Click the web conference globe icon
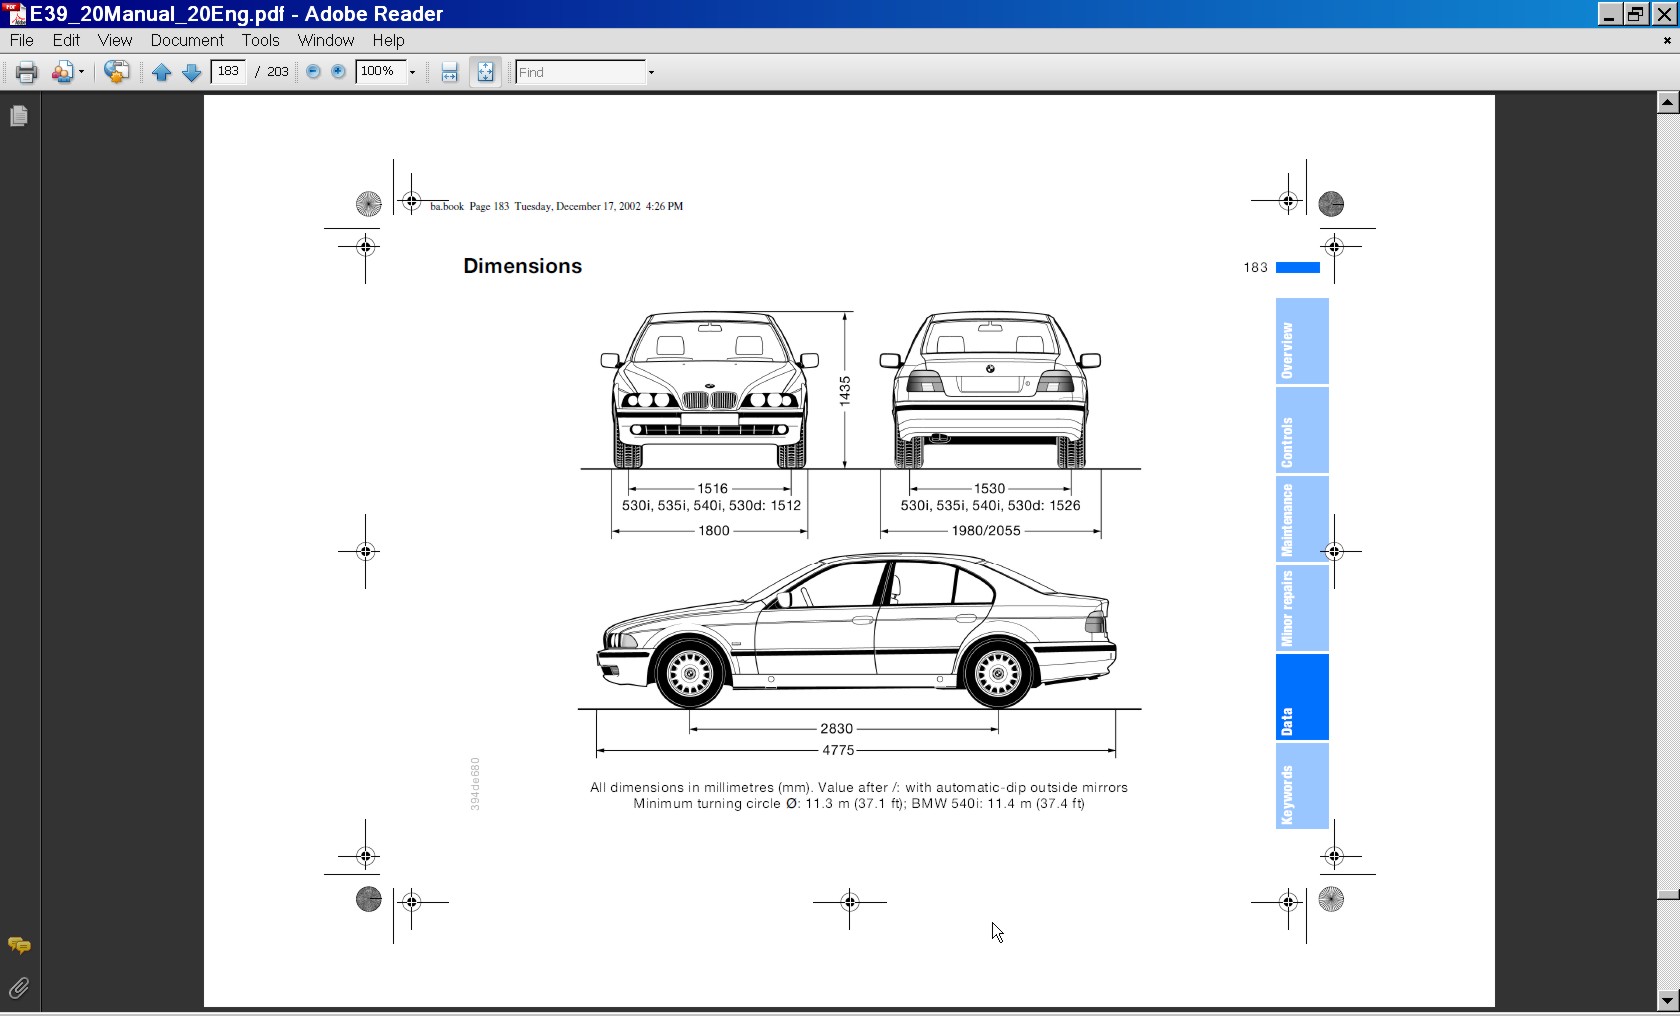Screen dimensions: 1680x1016 click(117, 72)
